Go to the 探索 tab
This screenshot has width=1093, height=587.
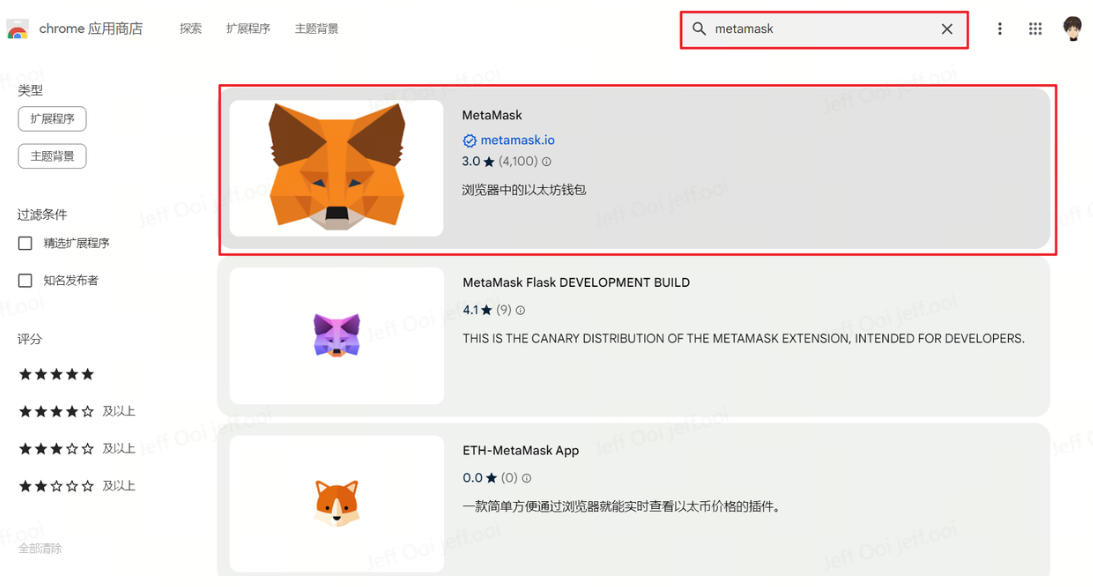click(x=190, y=29)
